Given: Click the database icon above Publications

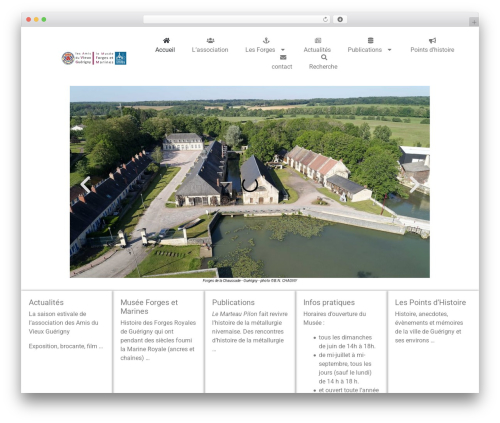Looking at the screenshot, I should coord(370,40).
